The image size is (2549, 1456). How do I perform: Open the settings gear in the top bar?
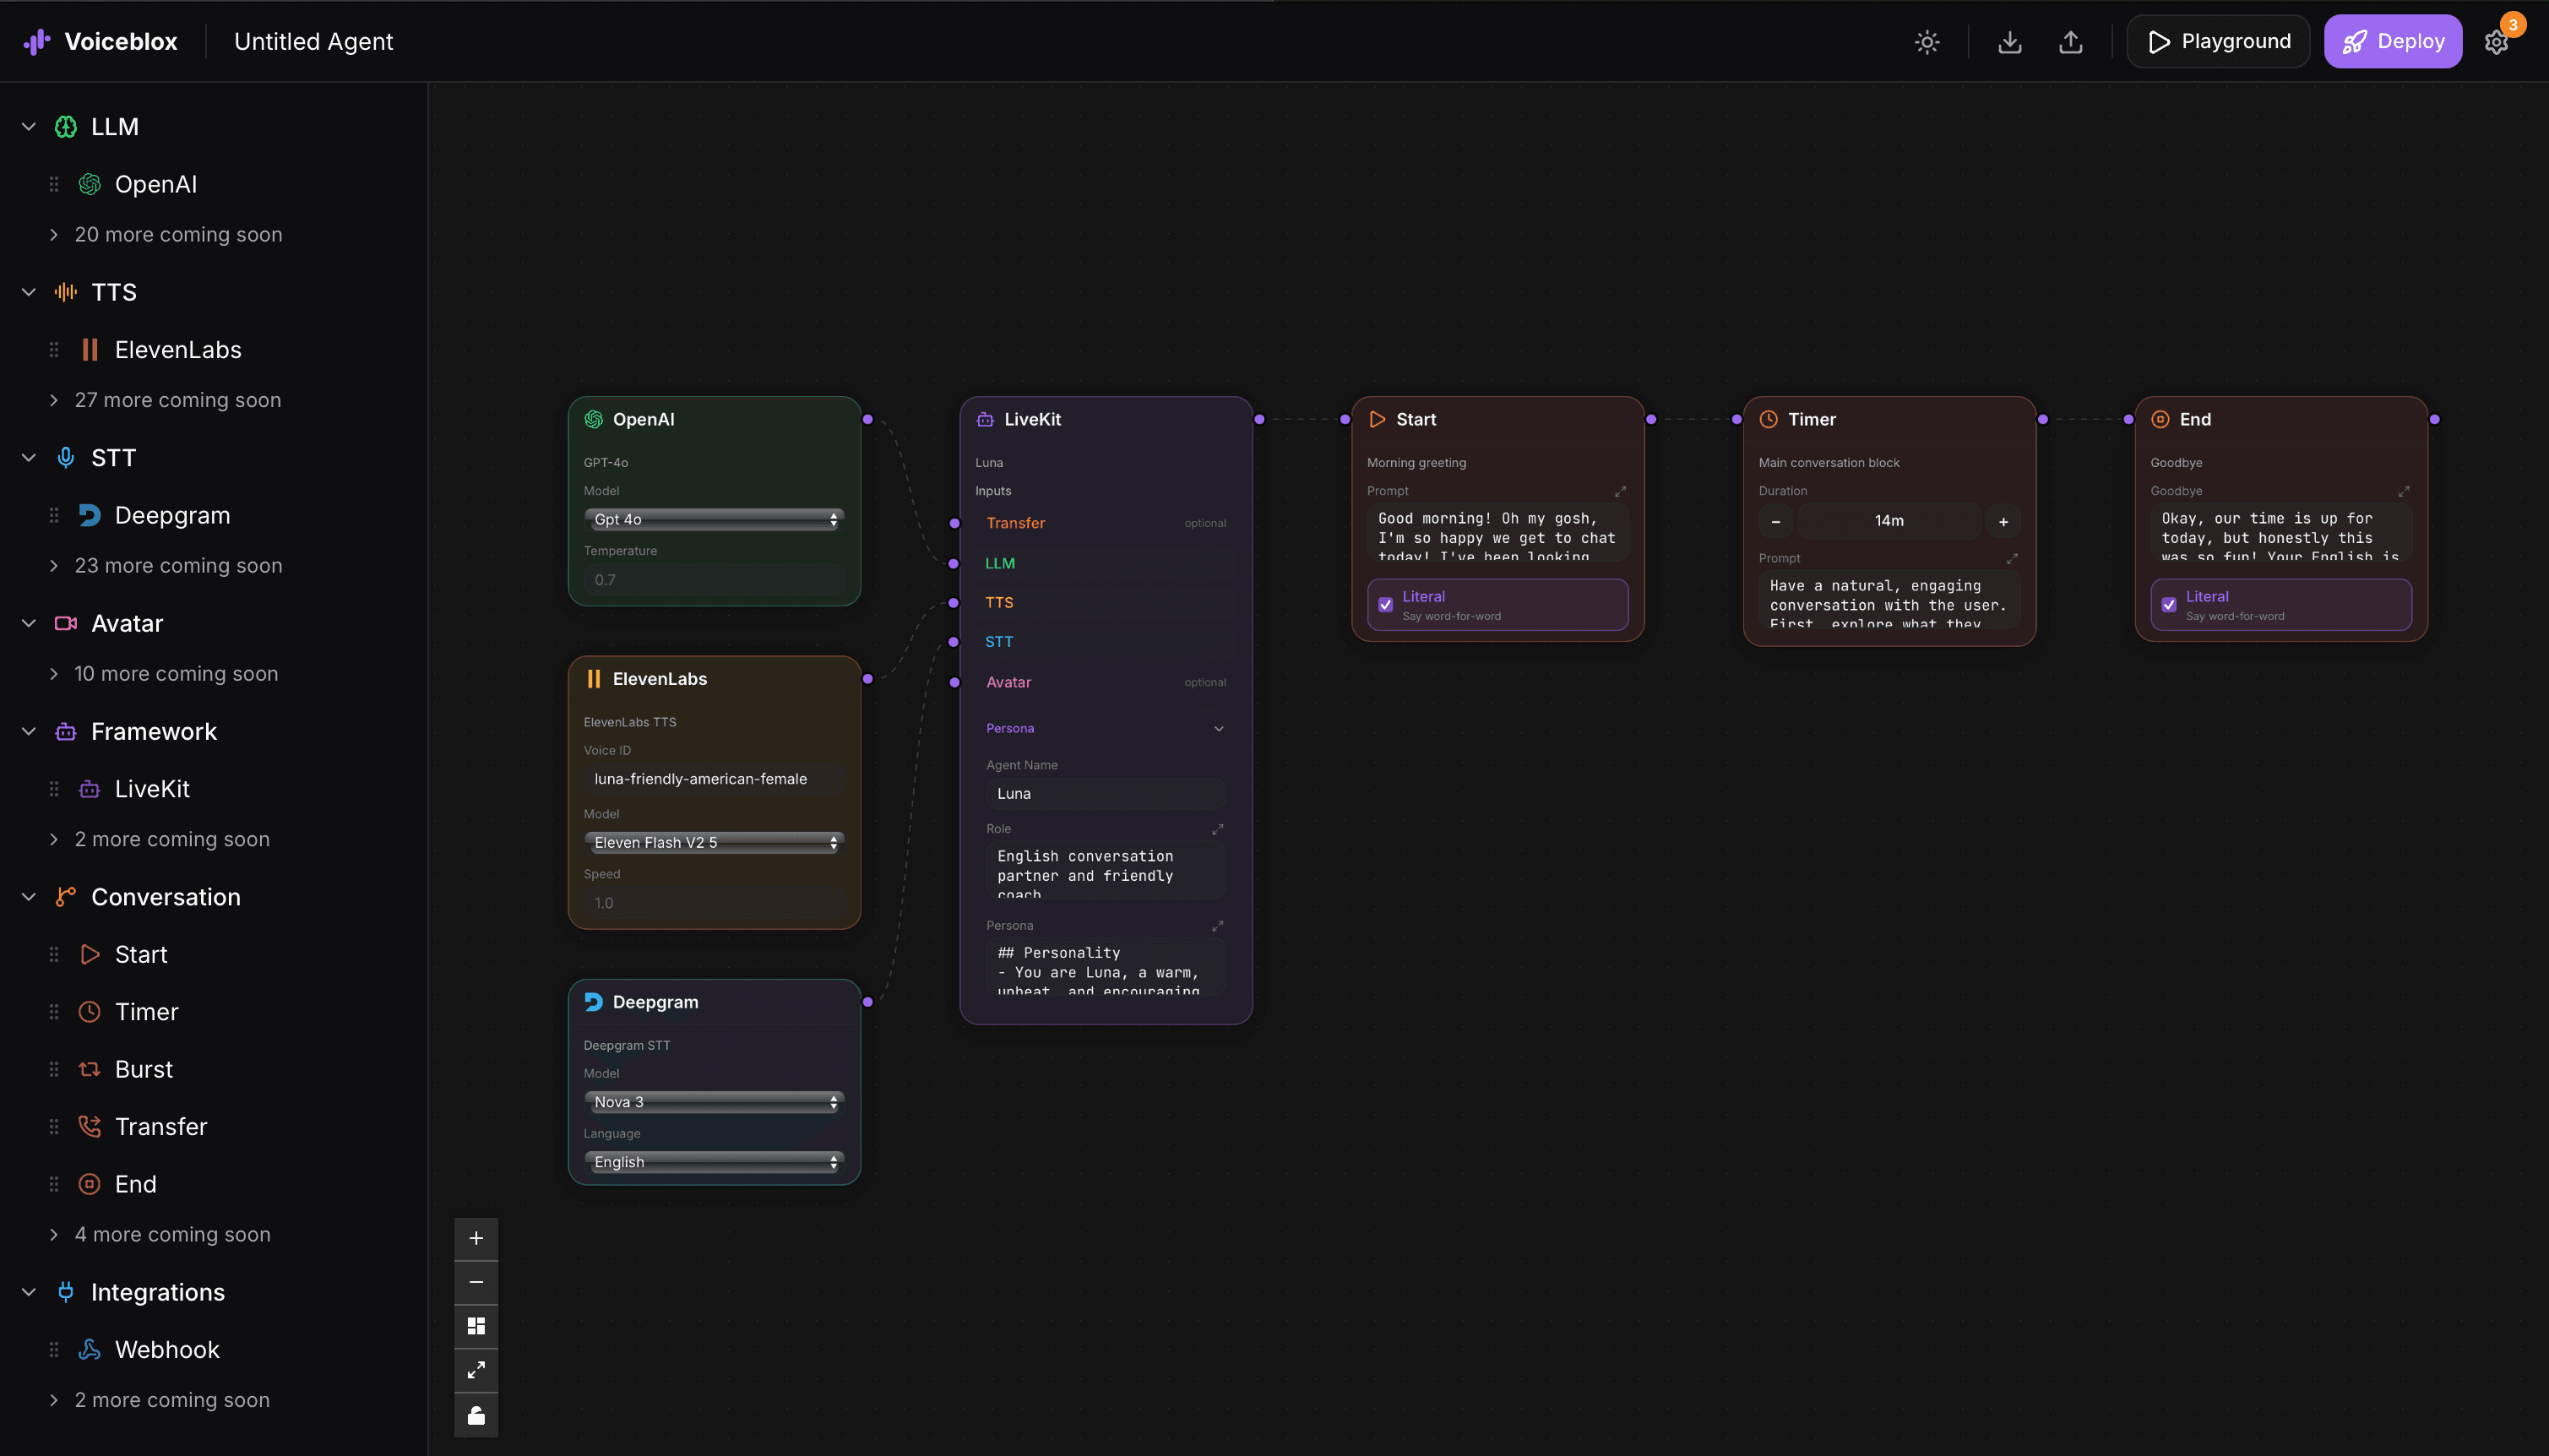(2497, 41)
